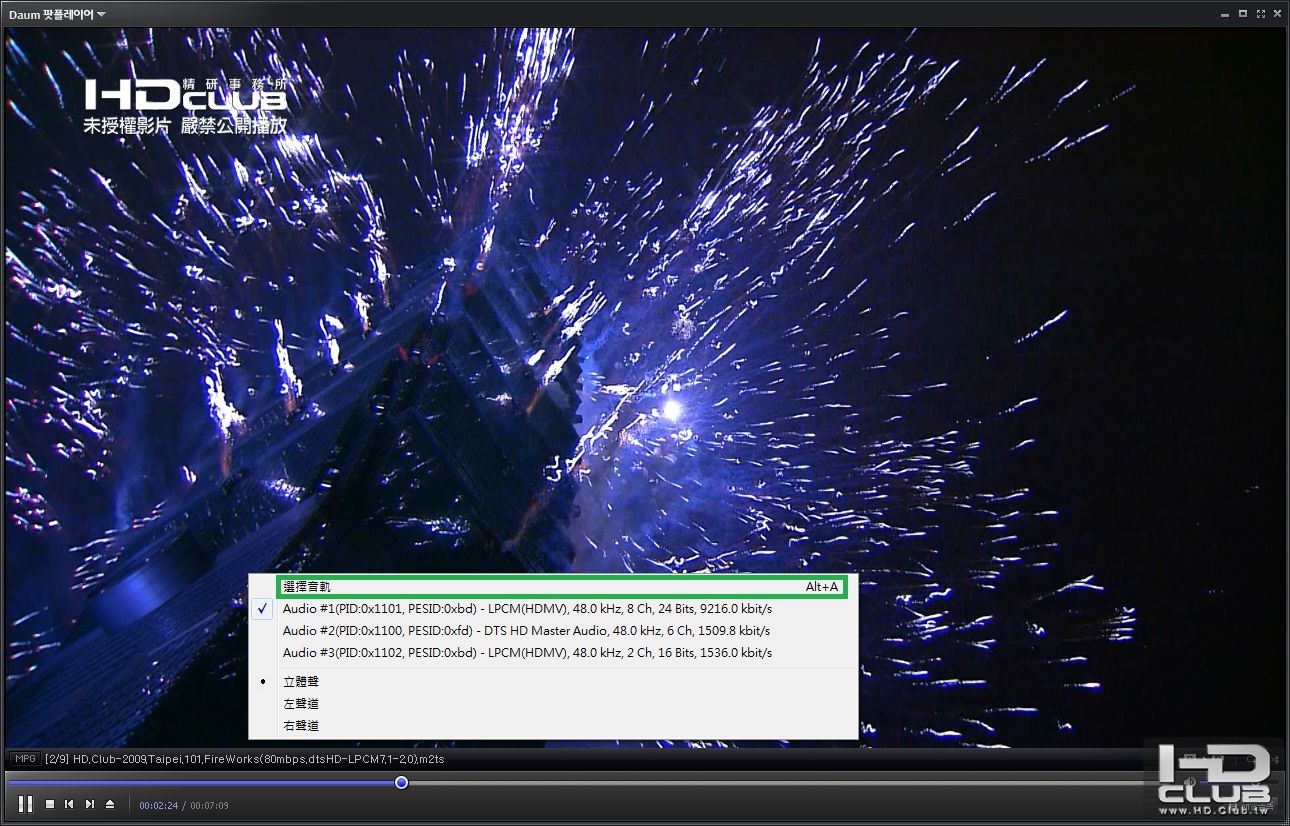
Task: Click the total duration 00:07:09
Action: click(210, 805)
